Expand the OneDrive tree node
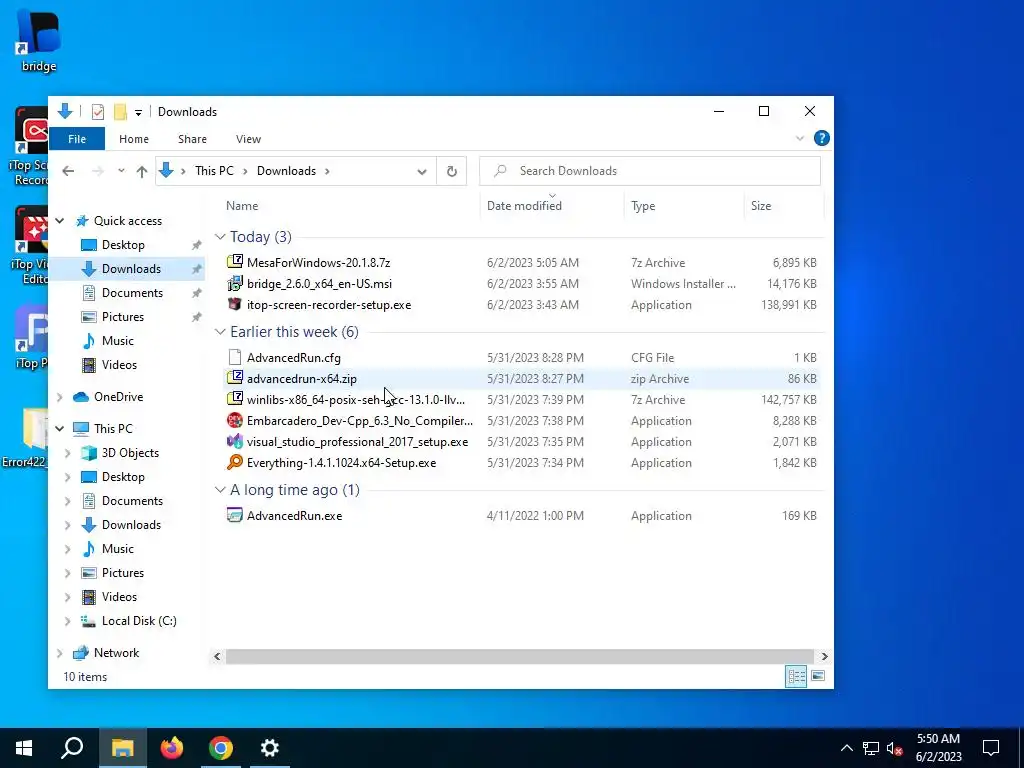This screenshot has height=768, width=1024. 59,397
